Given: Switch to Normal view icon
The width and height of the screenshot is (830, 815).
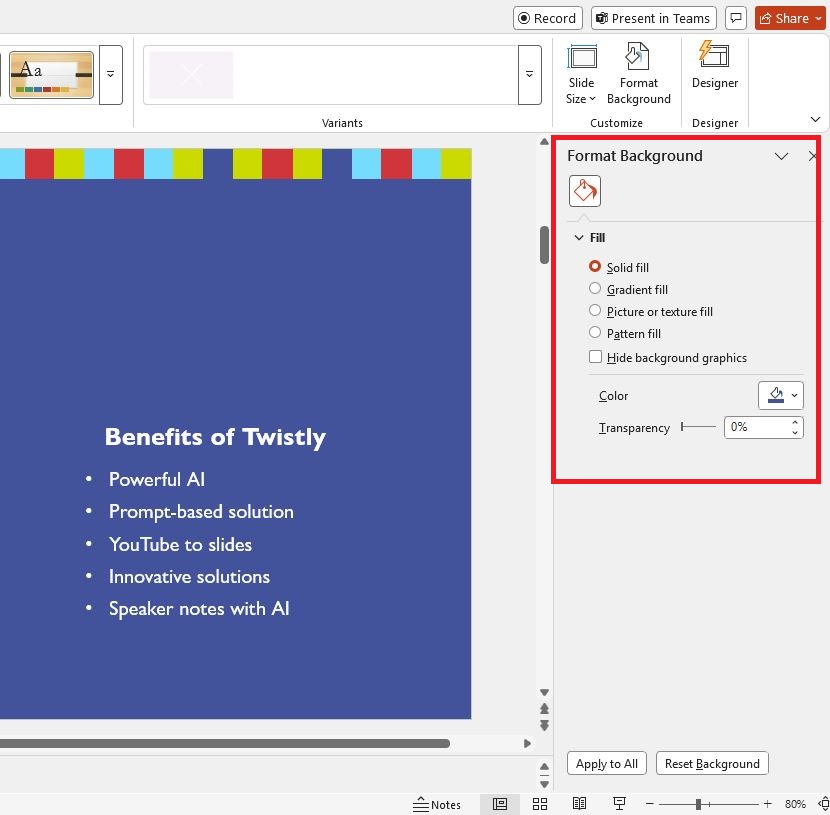Looking at the screenshot, I should click(x=500, y=804).
